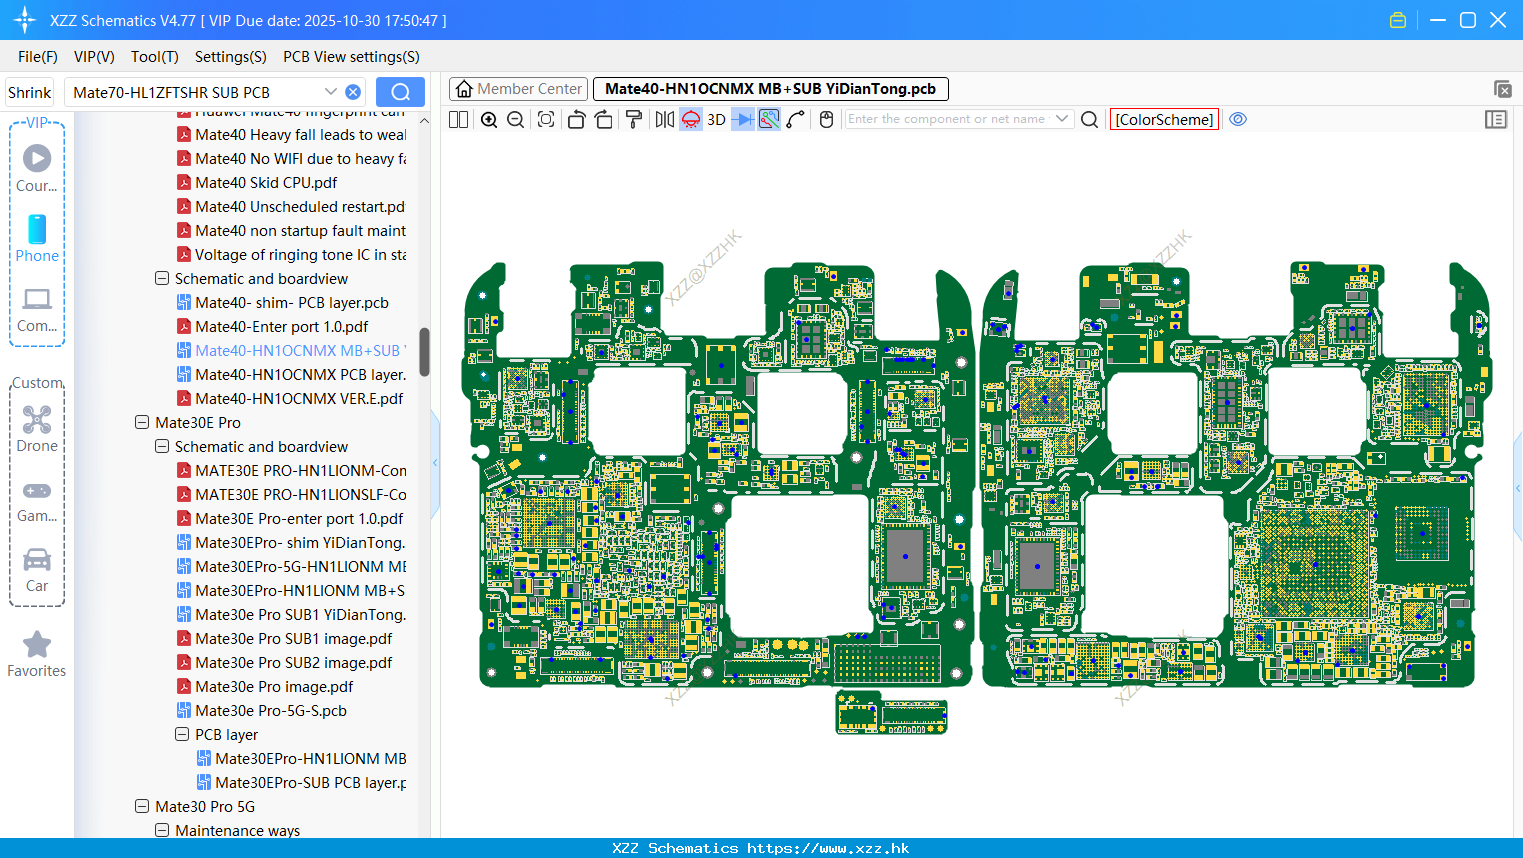Image resolution: width=1523 pixels, height=858 pixels.
Task: Open Favorites in sidebar
Action: click(37, 655)
